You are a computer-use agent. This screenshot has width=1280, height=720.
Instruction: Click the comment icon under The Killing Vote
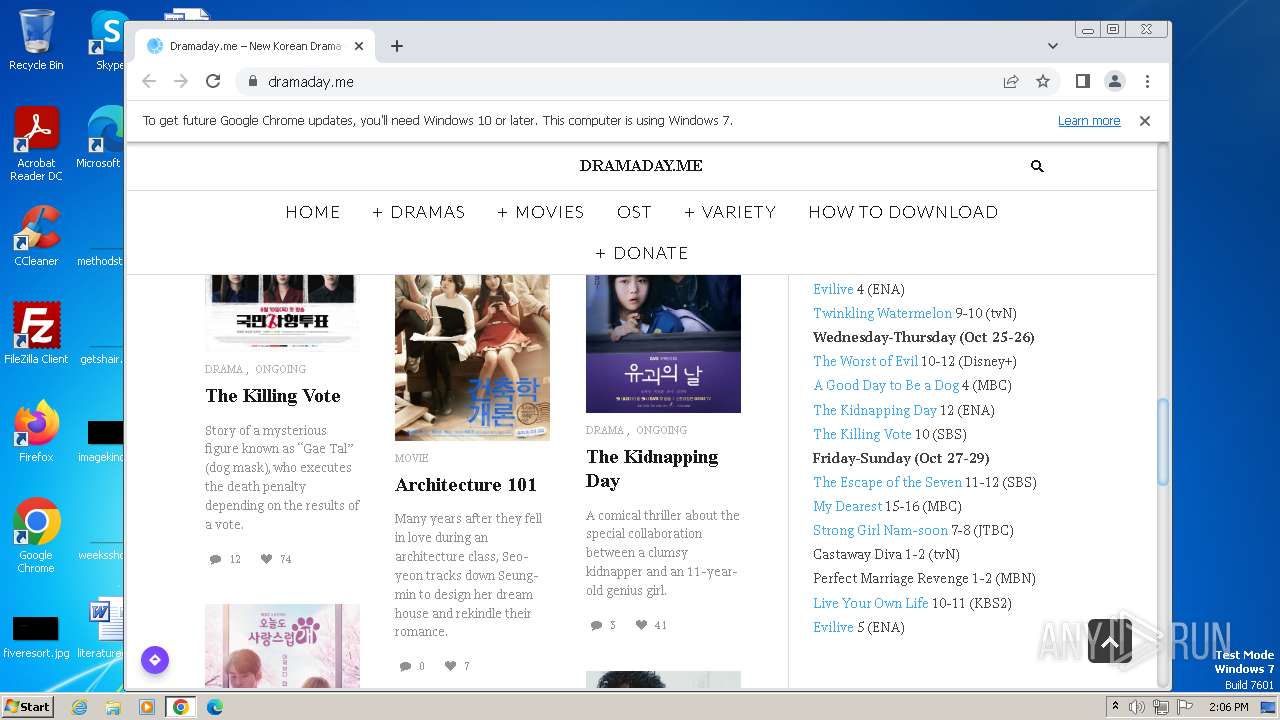pos(215,559)
